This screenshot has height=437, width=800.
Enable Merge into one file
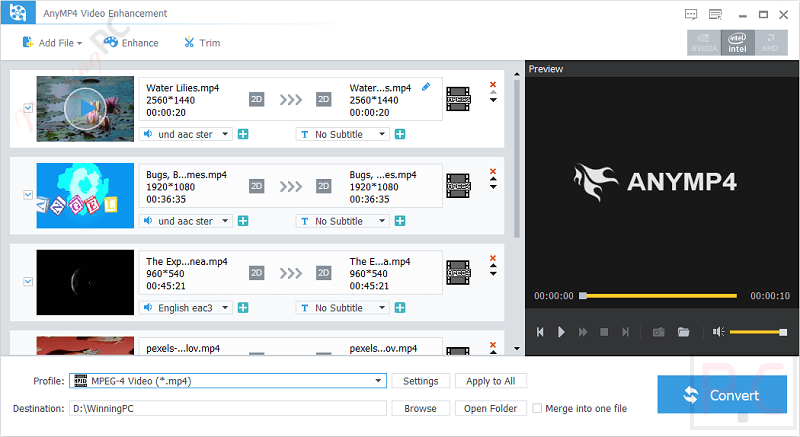537,408
